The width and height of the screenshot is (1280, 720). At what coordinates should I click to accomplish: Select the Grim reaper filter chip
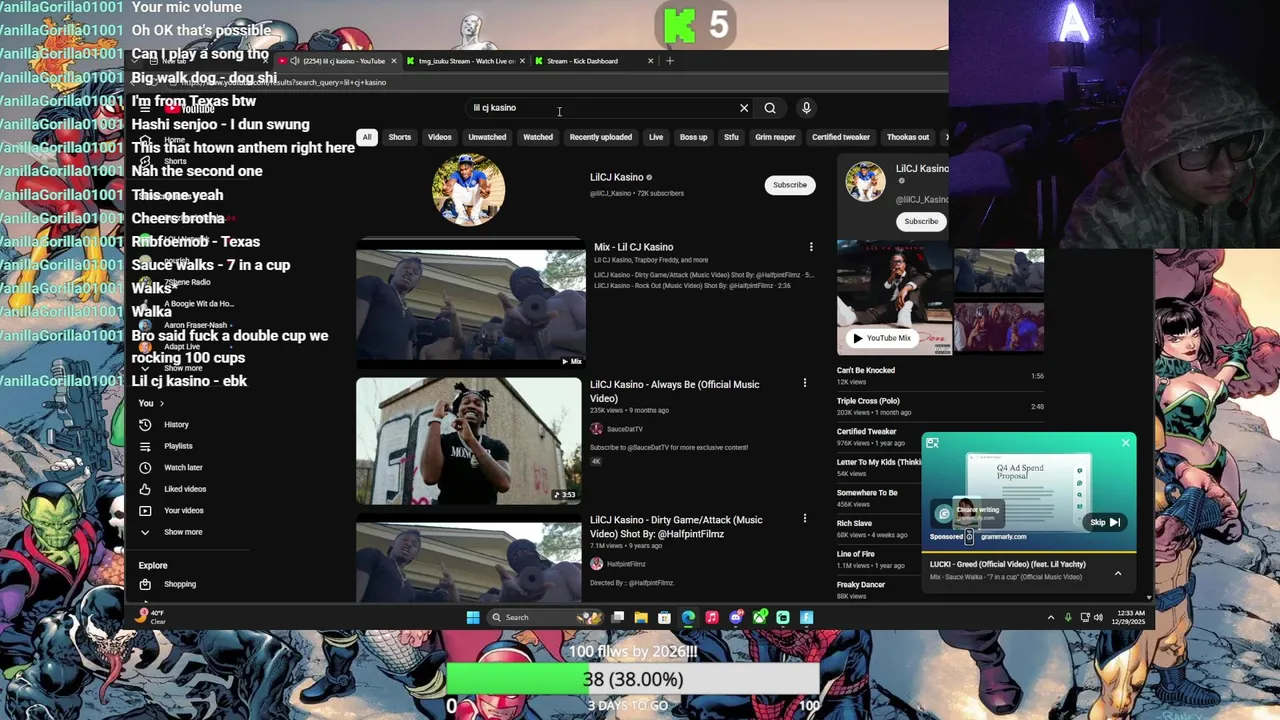click(775, 137)
